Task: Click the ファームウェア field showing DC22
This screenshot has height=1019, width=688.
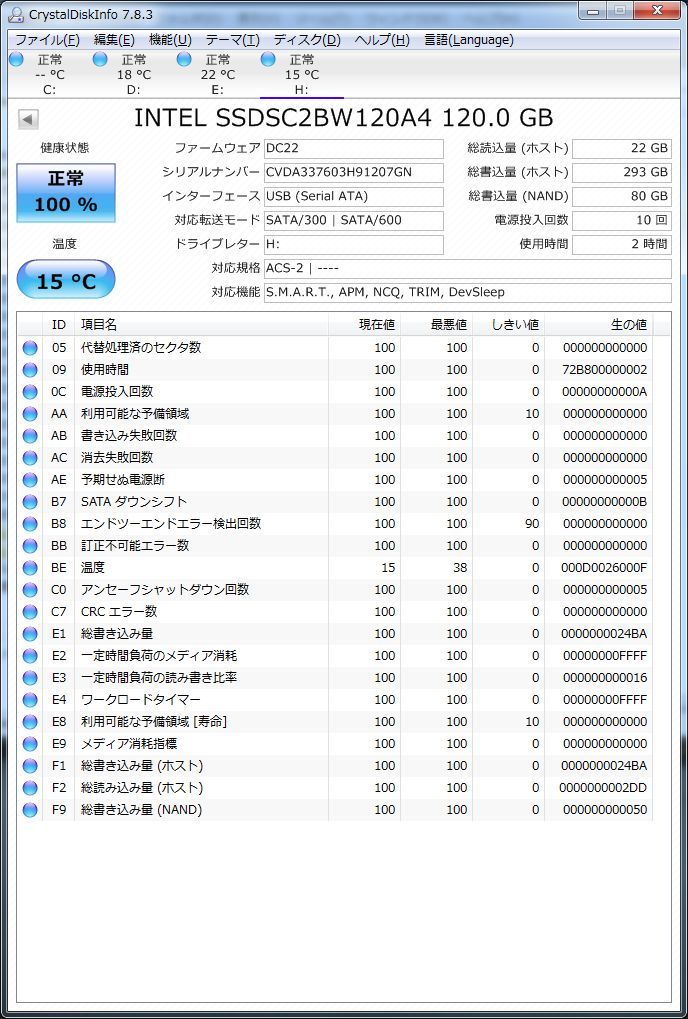Action: 354,148
